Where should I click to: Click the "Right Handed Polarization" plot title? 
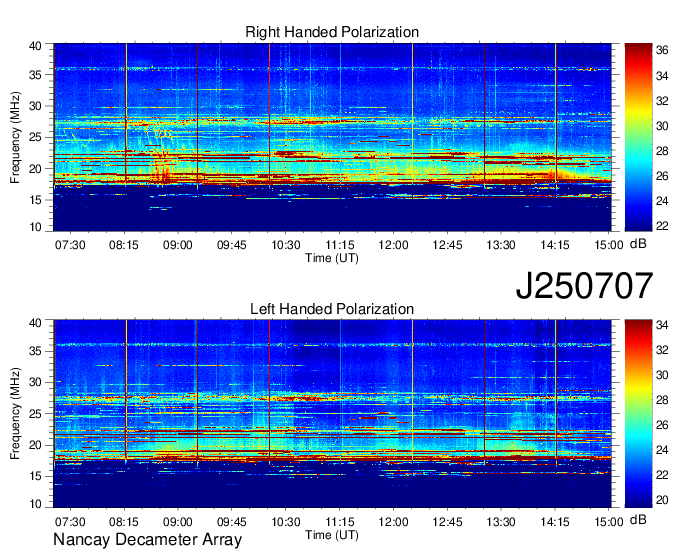[332, 32]
